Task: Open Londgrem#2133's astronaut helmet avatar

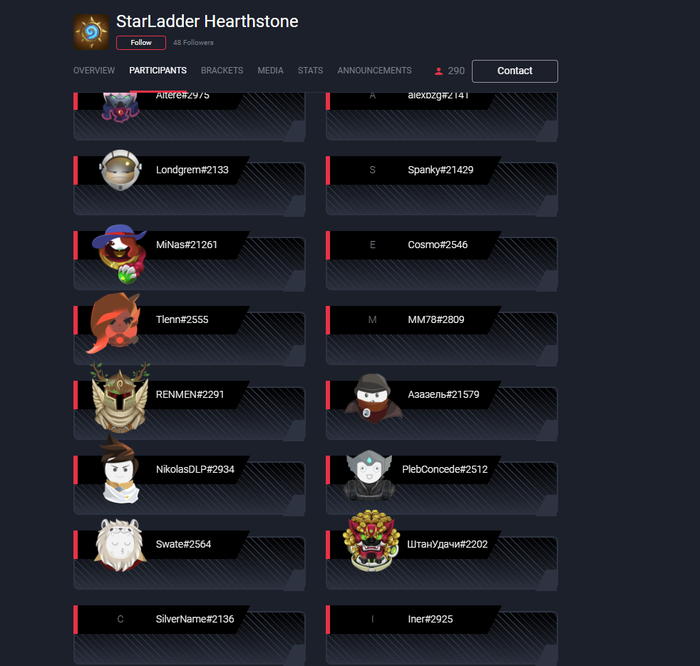Action: (121, 170)
